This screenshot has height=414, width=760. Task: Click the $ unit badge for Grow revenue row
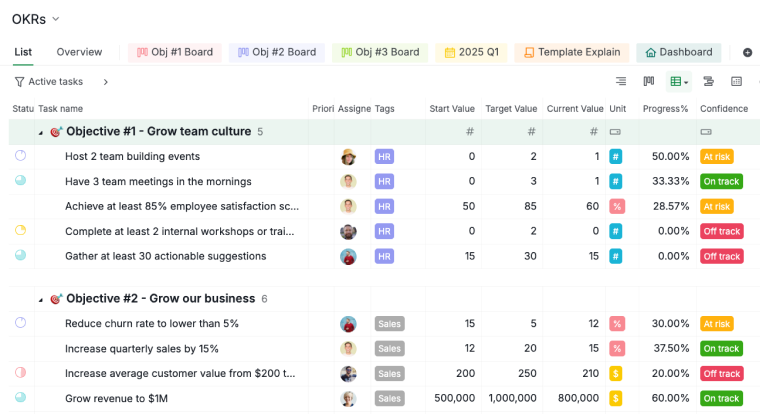point(616,398)
